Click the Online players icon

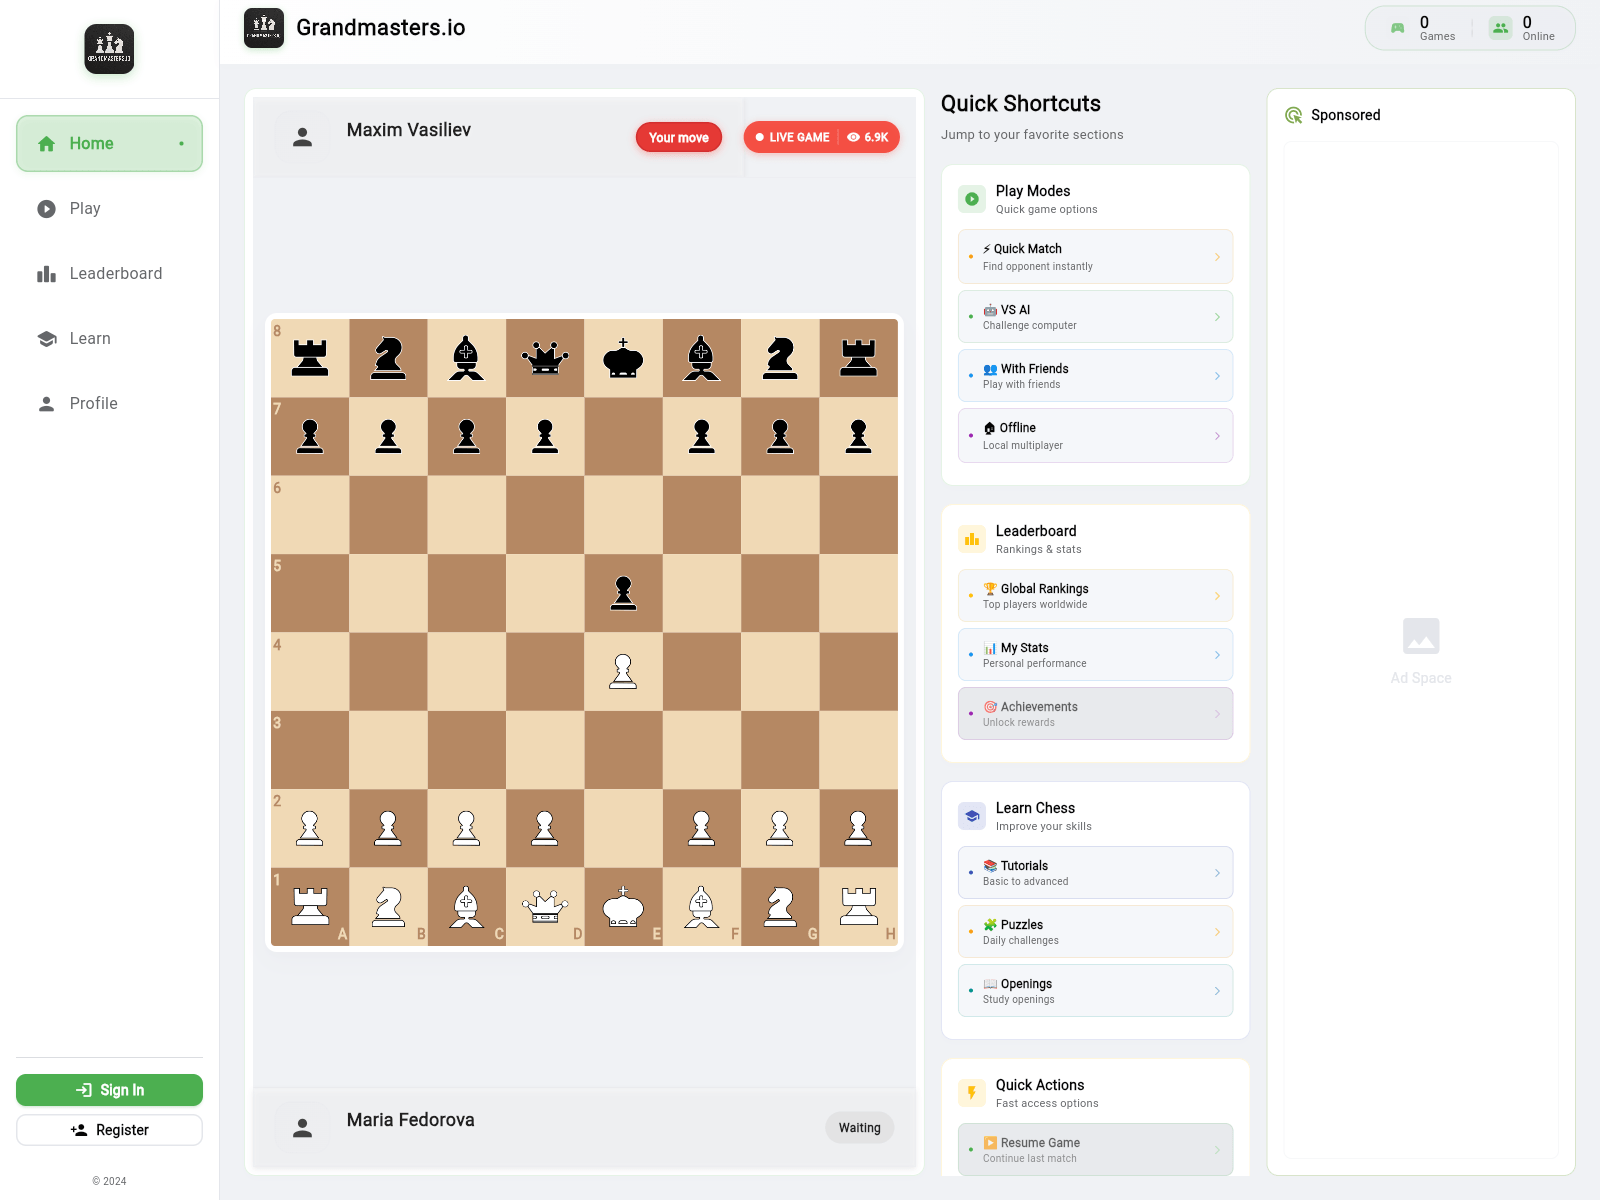(1500, 28)
